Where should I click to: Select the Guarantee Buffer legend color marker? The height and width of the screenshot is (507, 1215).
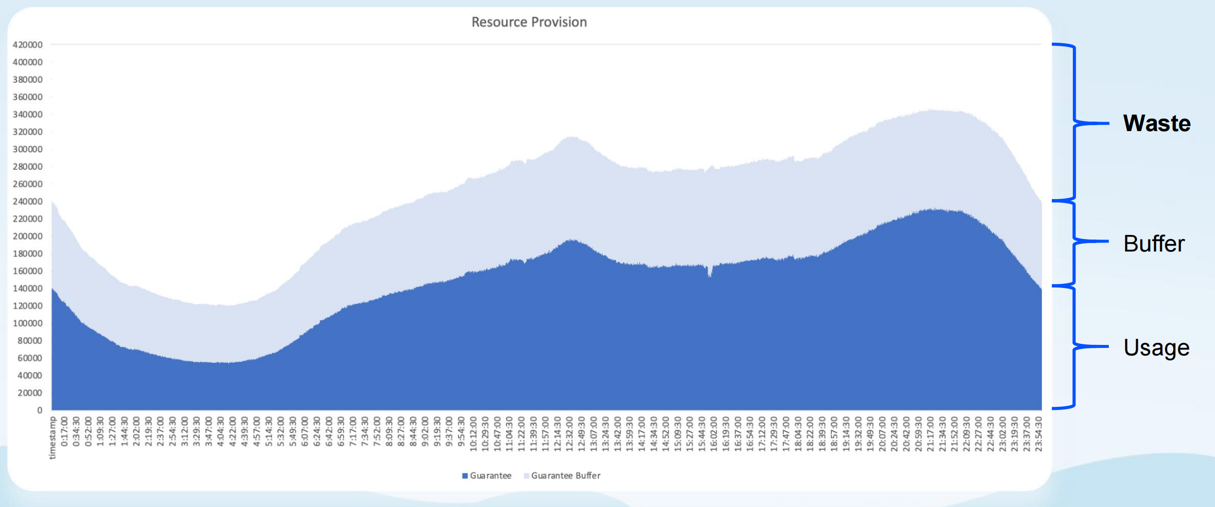pos(526,476)
